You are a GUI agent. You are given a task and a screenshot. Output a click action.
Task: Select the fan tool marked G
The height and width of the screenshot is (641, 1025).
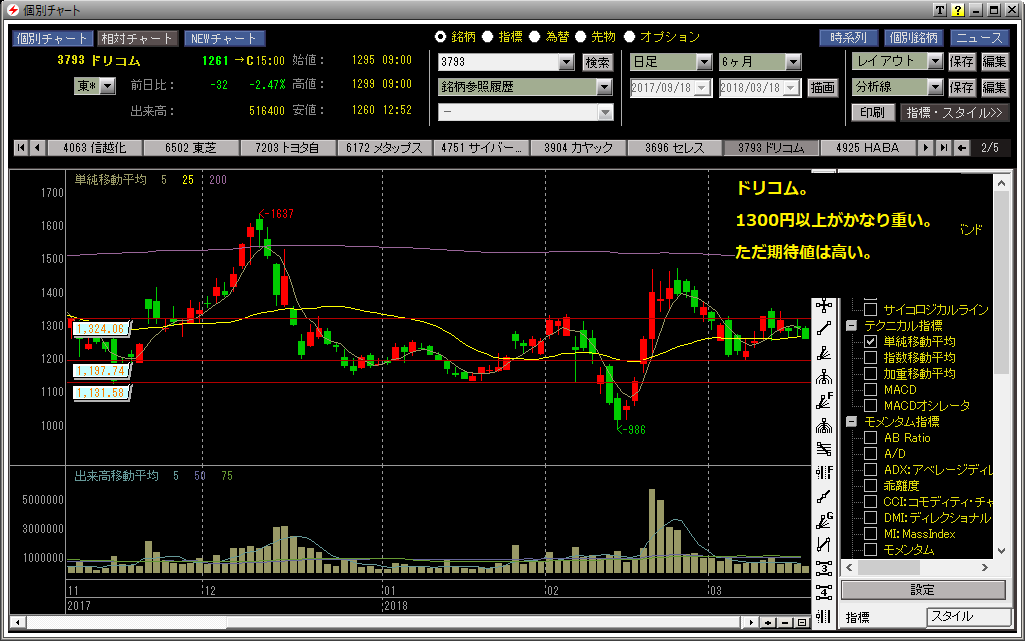tap(824, 521)
